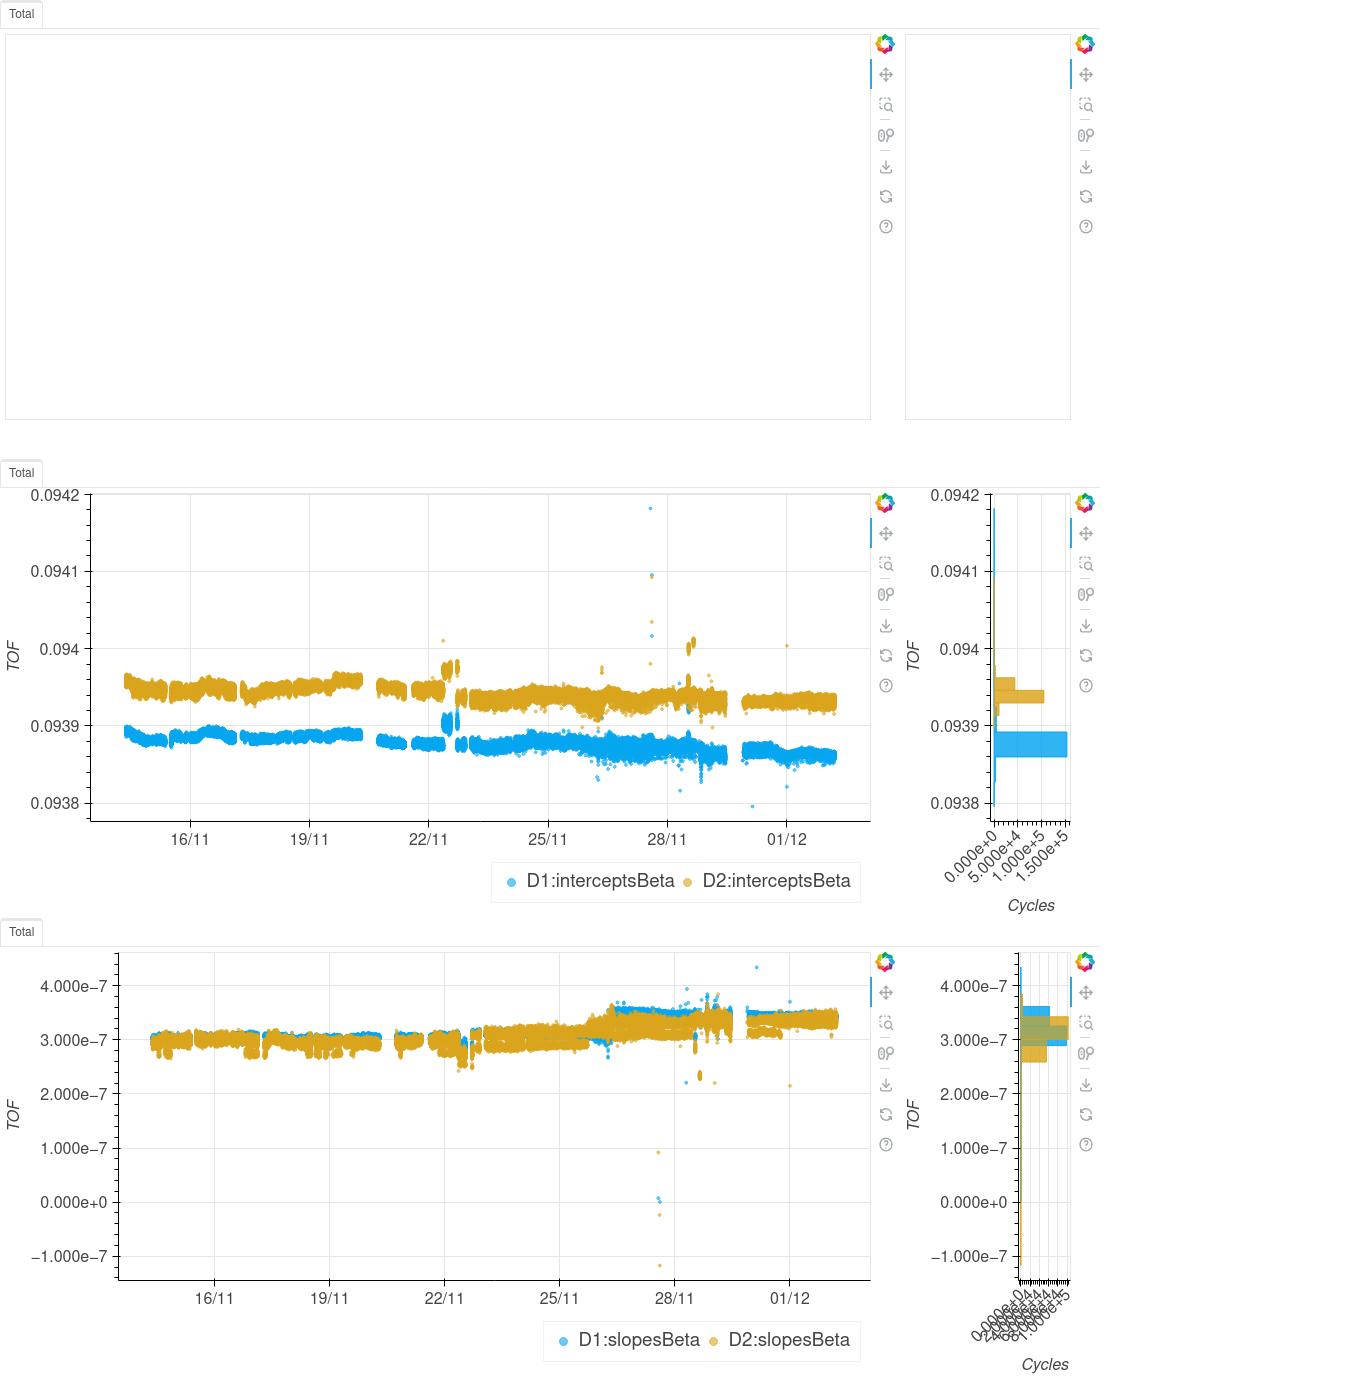Open the Total tab above intercepts plot
1354x1377 pixels.
(x=22, y=473)
